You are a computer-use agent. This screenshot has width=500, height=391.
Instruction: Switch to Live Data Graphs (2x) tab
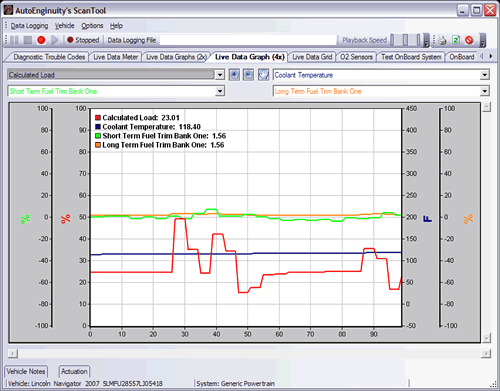click(x=176, y=57)
